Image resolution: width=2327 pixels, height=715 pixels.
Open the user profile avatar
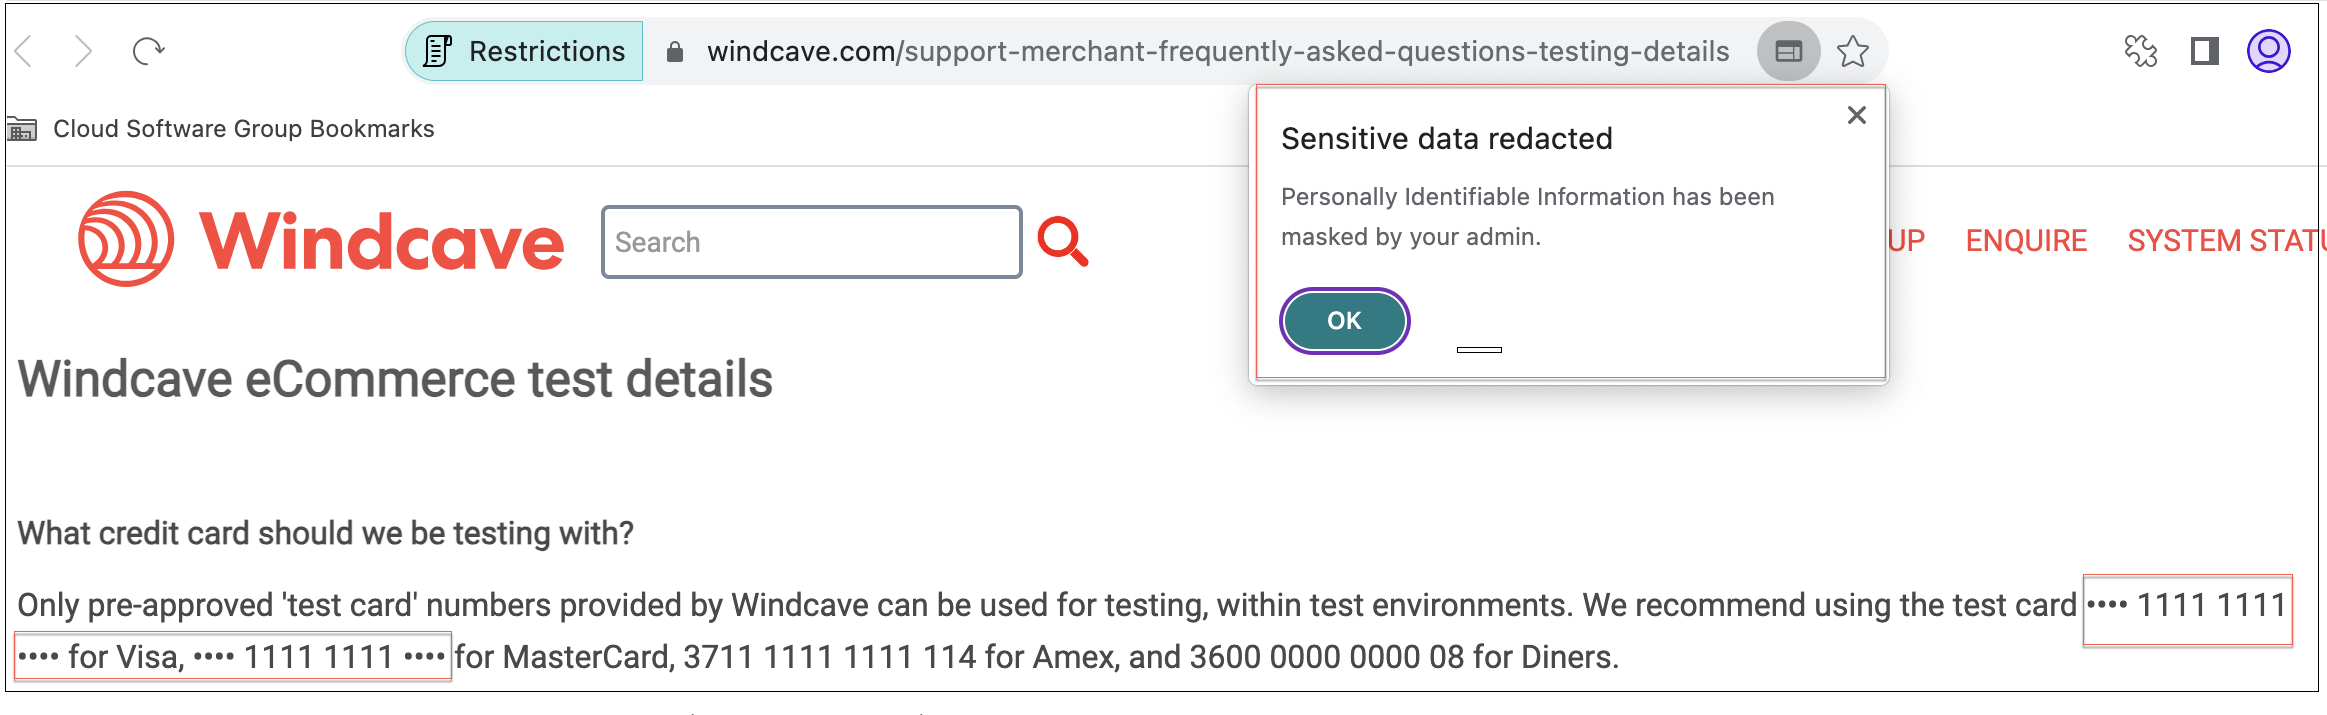click(x=2268, y=51)
